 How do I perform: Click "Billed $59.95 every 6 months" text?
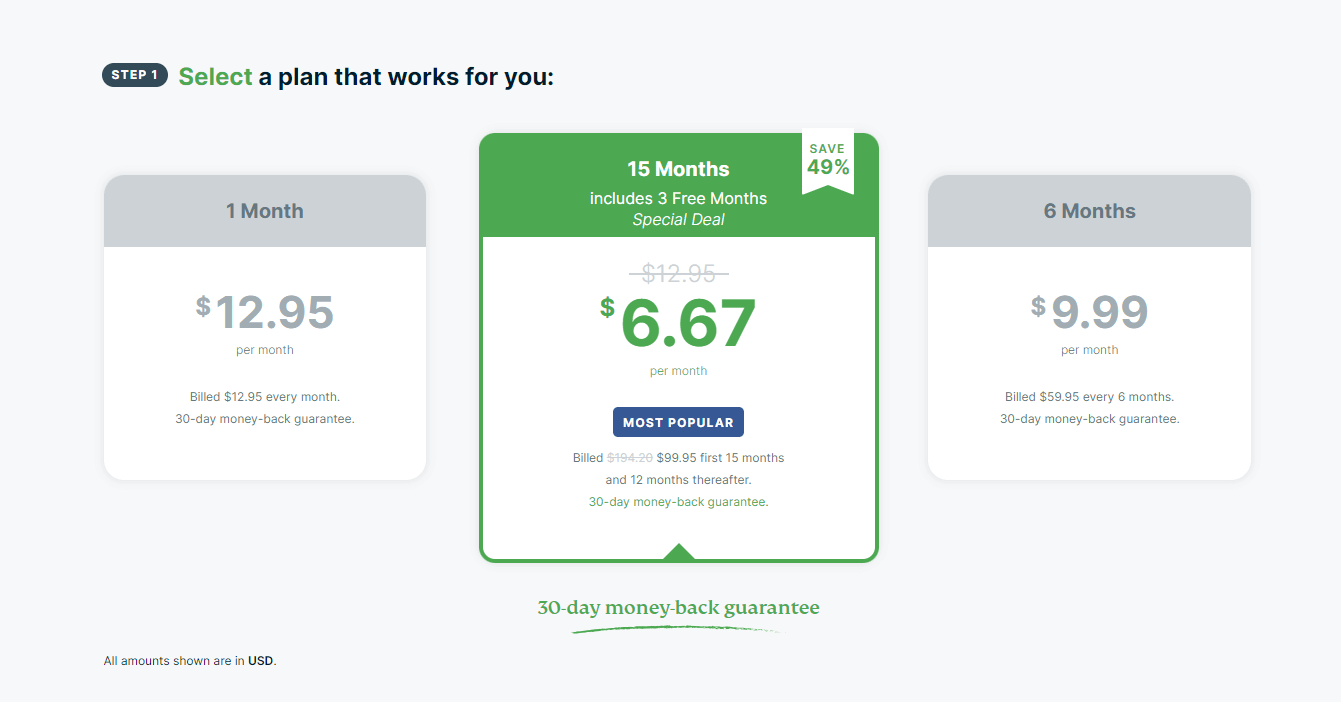[1089, 397]
